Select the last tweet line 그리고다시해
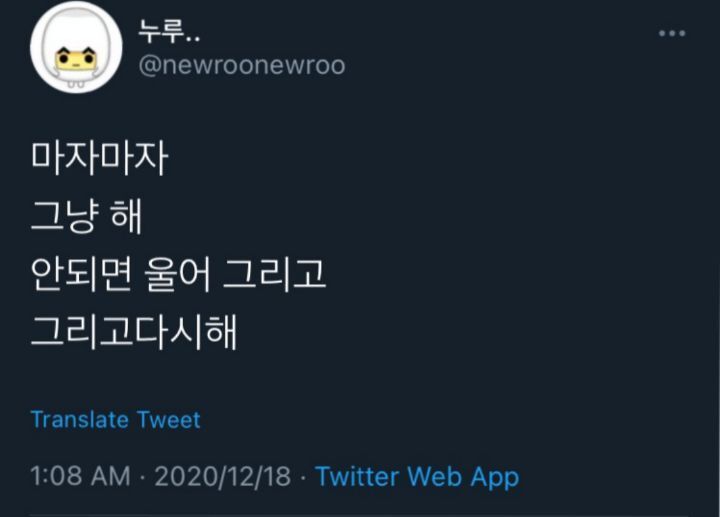 pos(134,332)
